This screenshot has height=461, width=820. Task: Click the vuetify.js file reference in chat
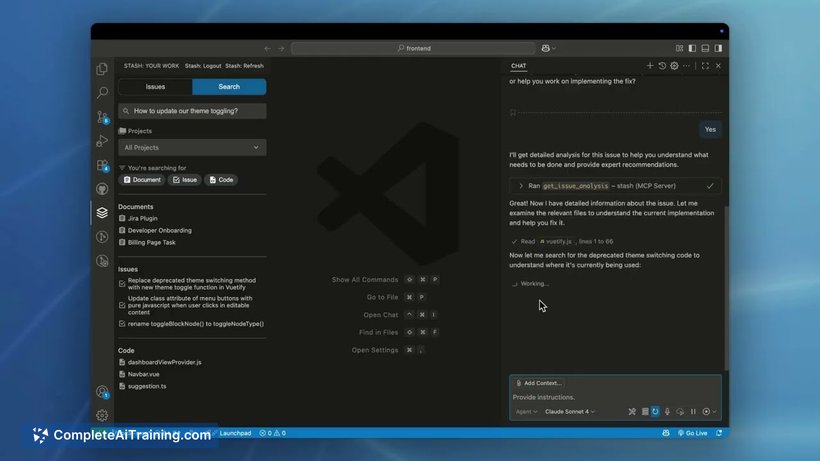click(556, 241)
